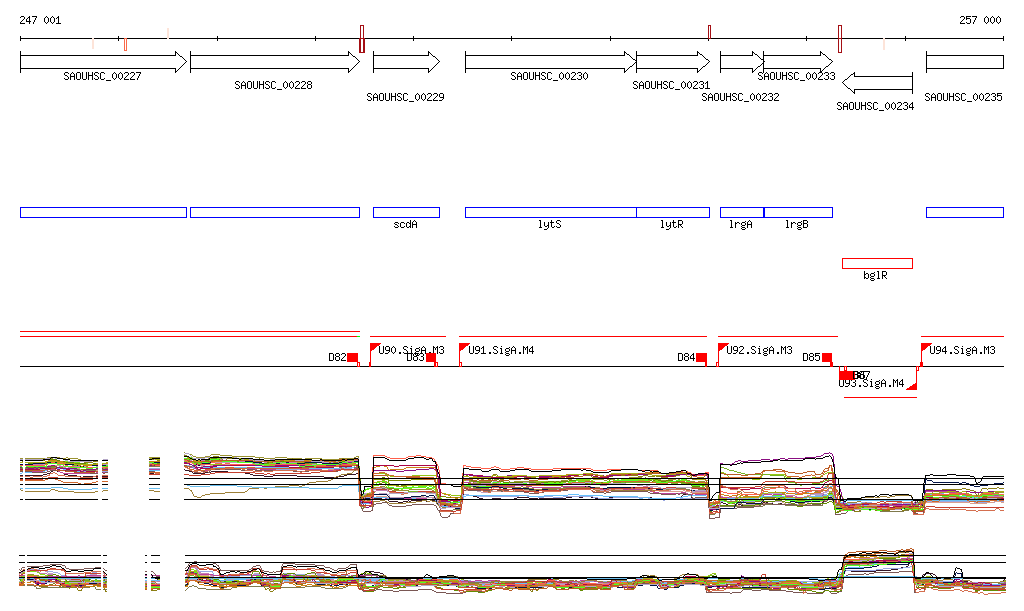
Task: Click the blue lytR gene box
Action: coord(673,212)
